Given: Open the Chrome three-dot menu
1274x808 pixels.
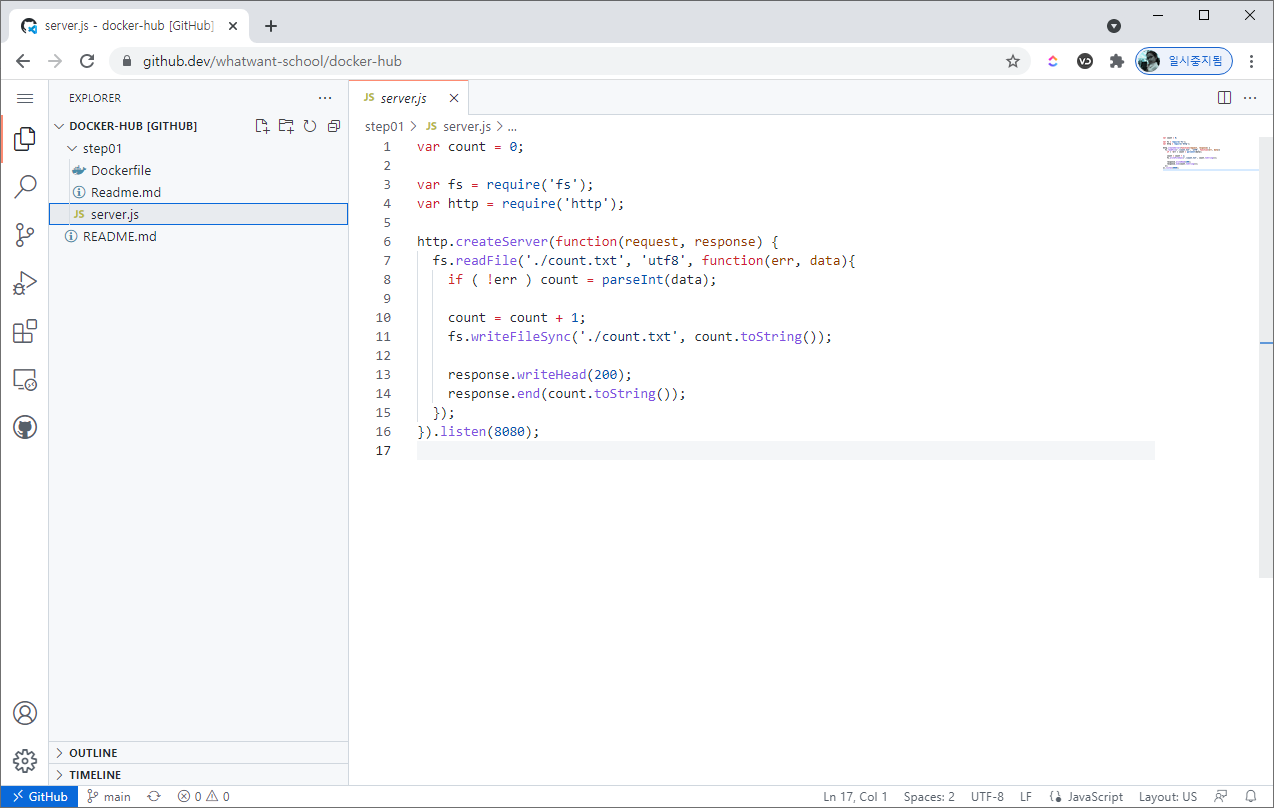Looking at the screenshot, I should click(1252, 61).
